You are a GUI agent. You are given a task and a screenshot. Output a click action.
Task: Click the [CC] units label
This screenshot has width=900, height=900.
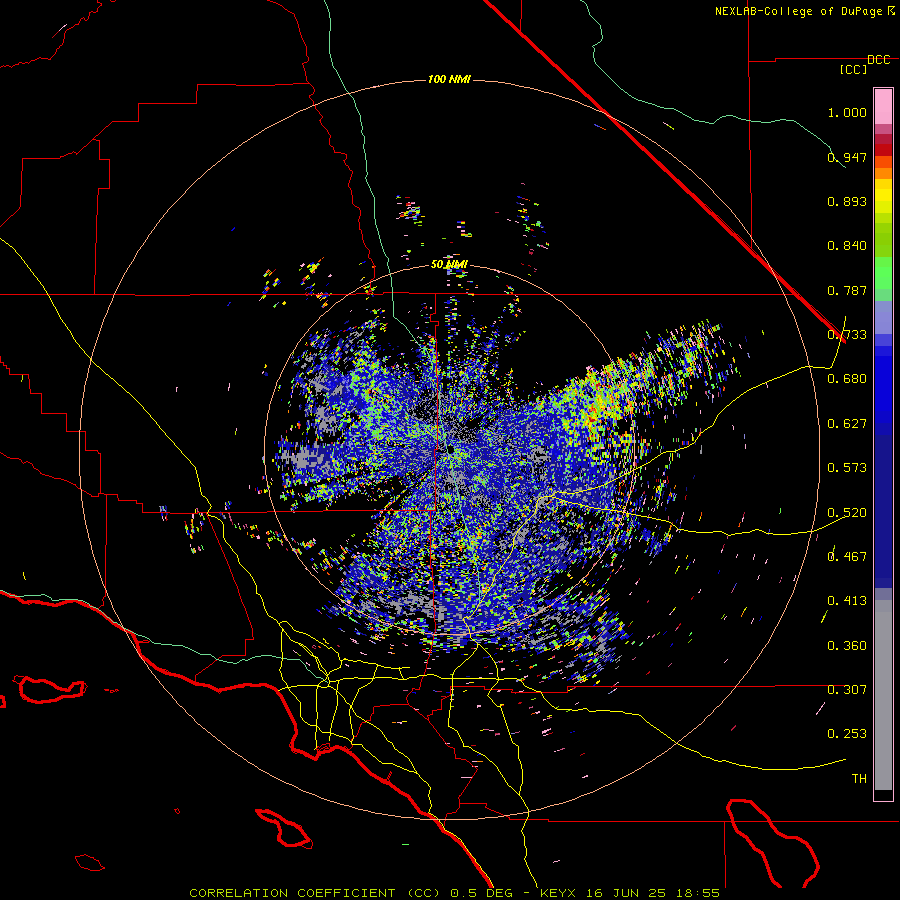(x=853, y=69)
